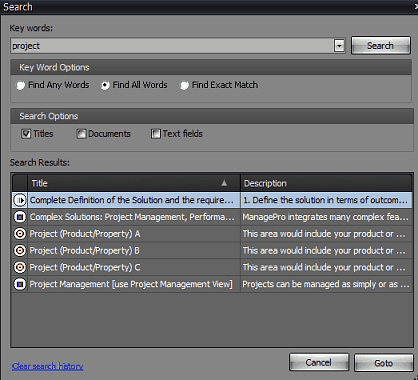Select the Find Exact Match radio button
The image size is (418, 380).
click(184, 86)
